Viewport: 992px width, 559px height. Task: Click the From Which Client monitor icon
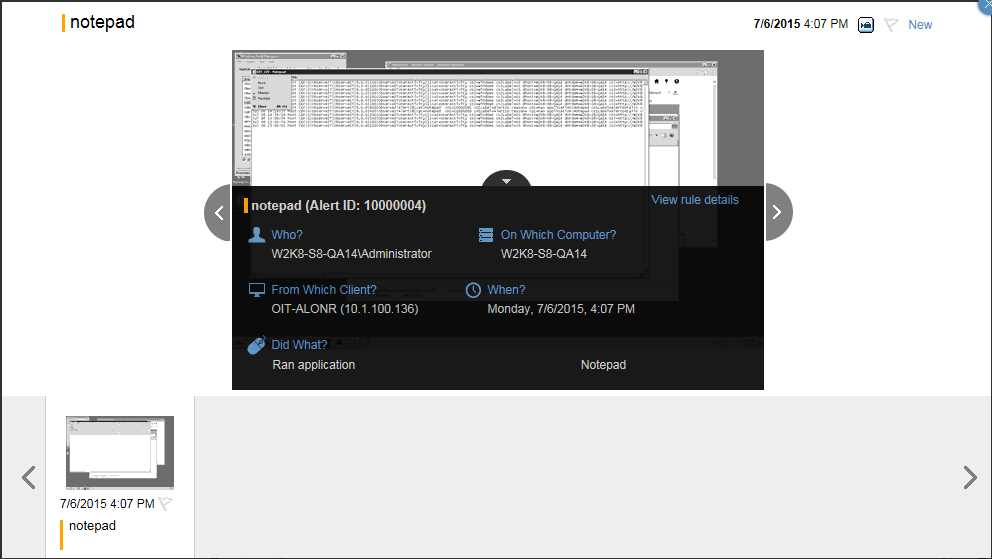pos(257,290)
